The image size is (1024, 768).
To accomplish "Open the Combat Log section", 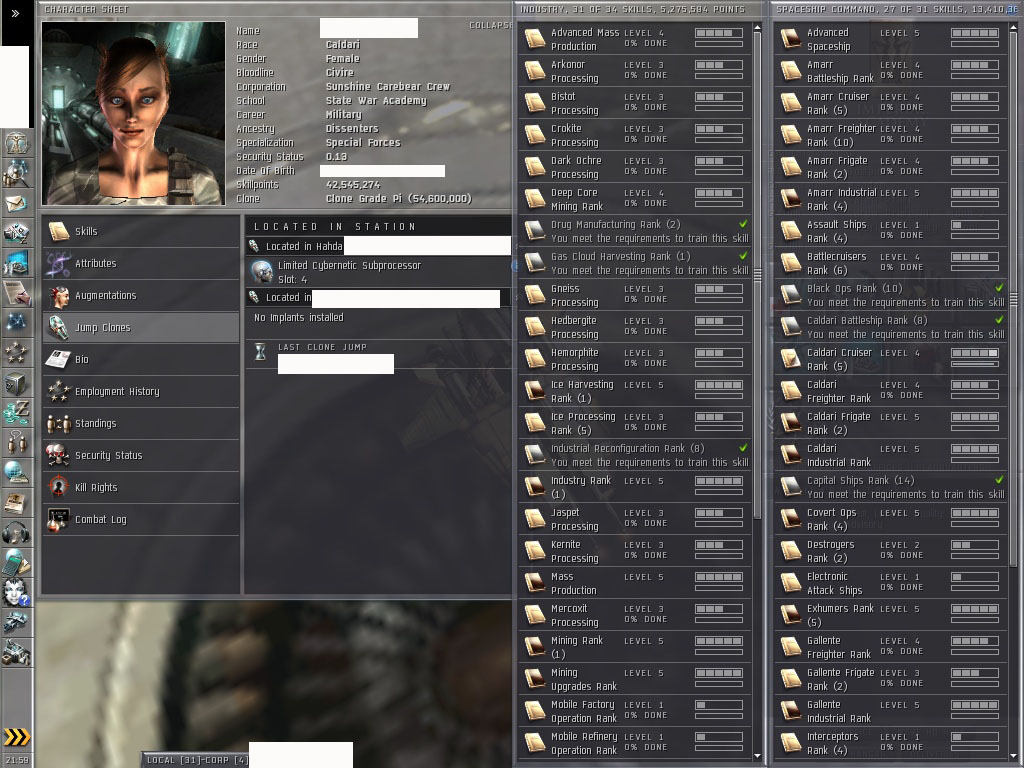I will click(x=141, y=519).
